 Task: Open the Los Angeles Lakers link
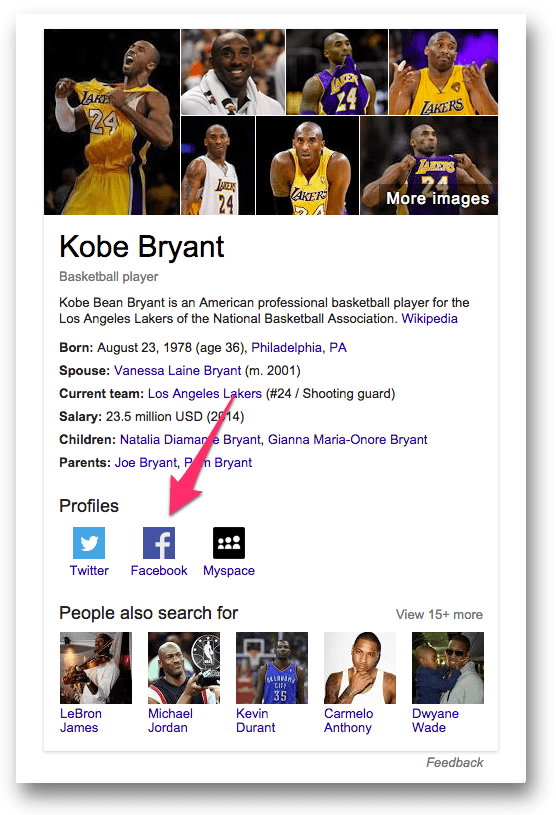(205, 393)
